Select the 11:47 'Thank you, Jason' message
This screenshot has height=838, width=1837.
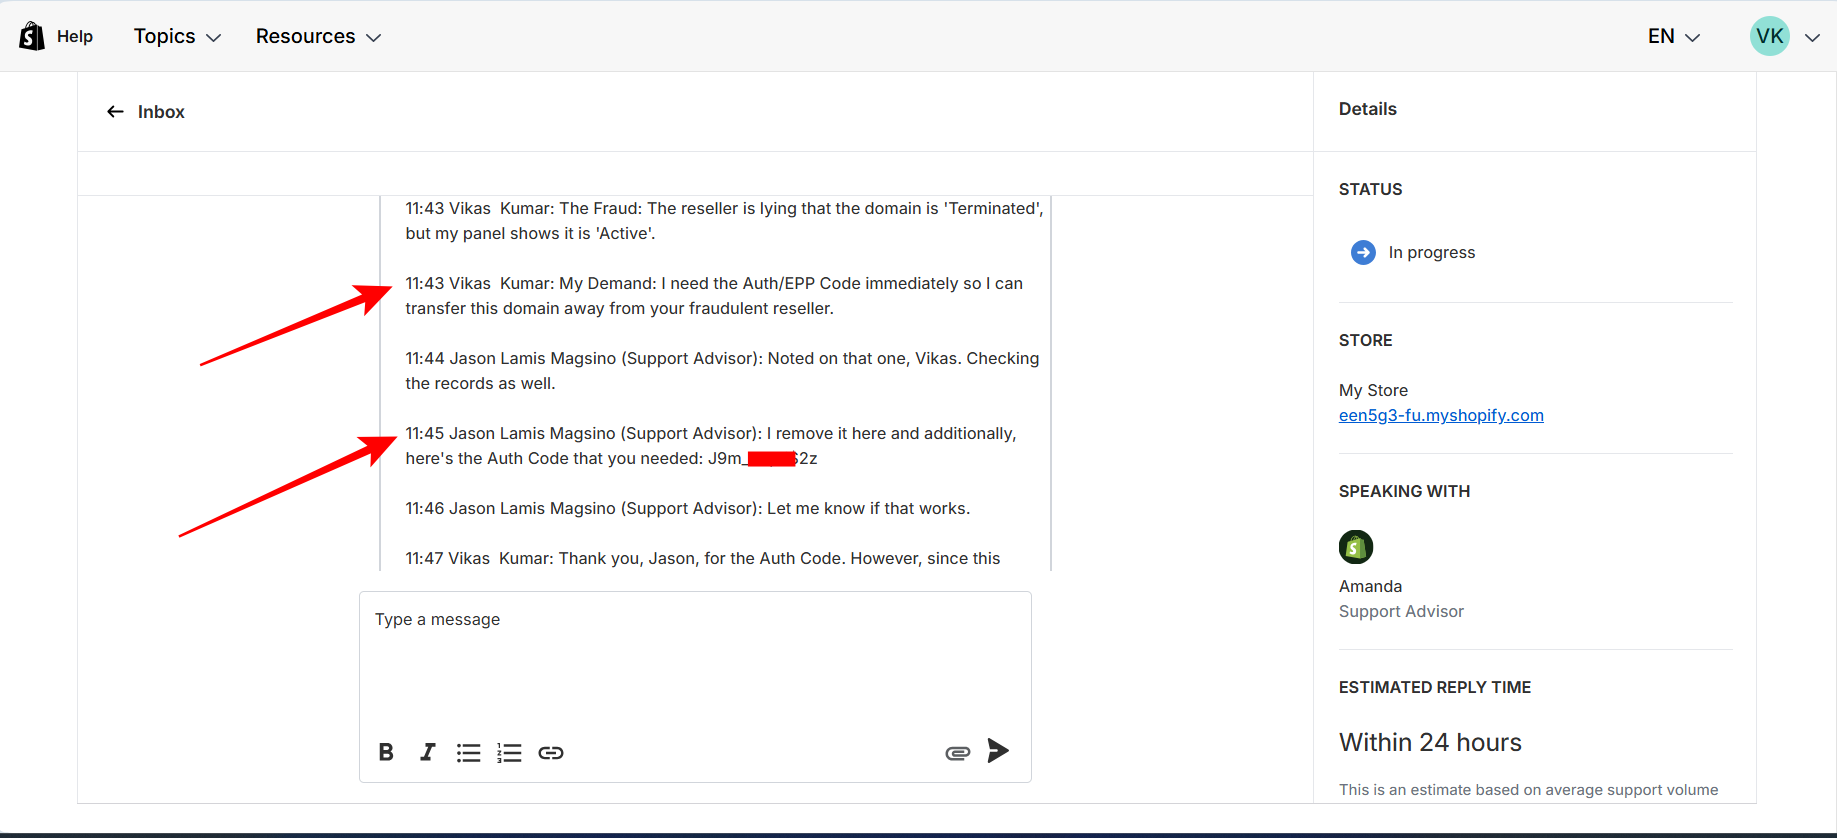[x=702, y=558]
